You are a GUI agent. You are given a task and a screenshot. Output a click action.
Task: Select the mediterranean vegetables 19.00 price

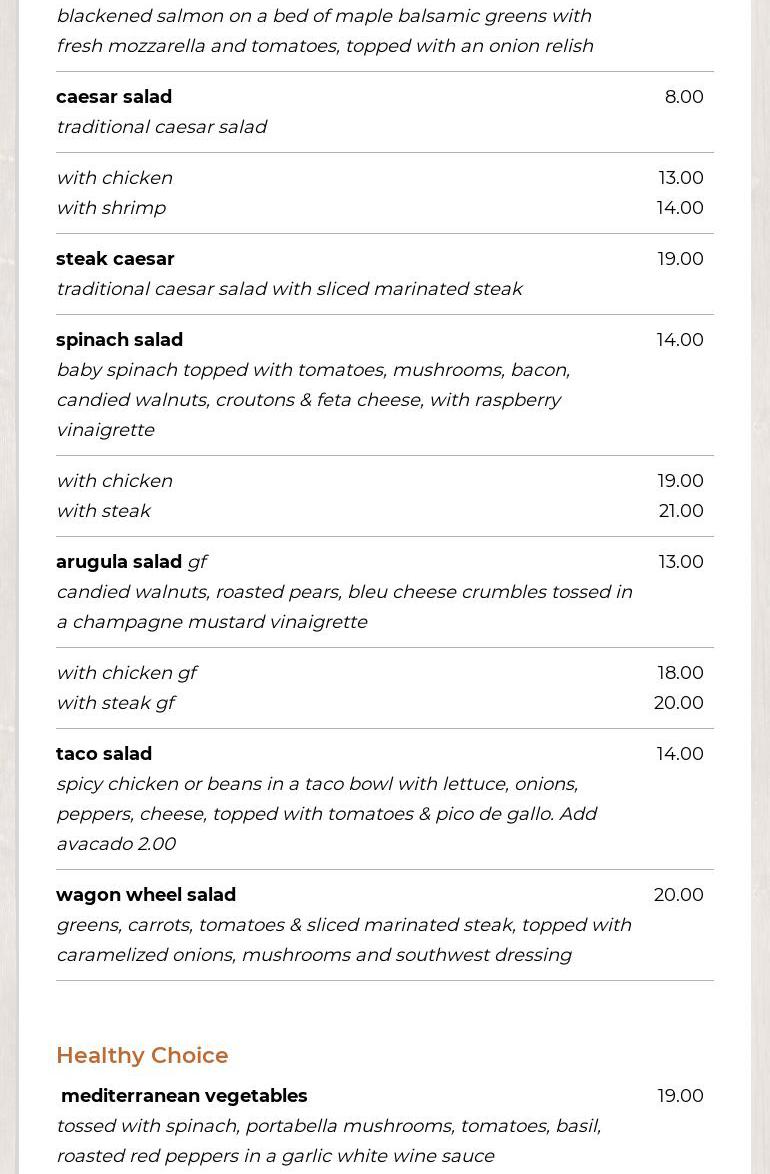(x=680, y=1096)
